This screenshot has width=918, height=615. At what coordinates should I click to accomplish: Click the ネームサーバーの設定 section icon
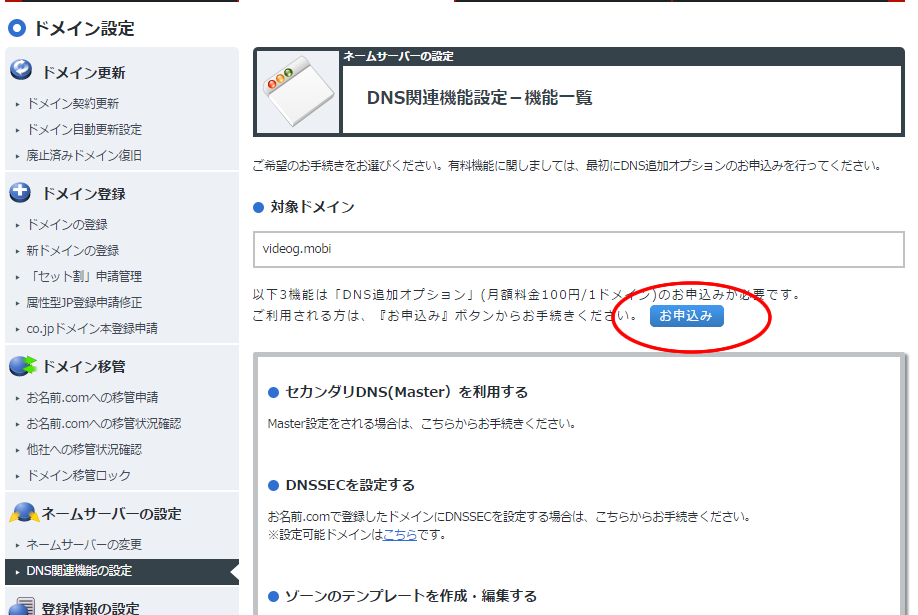click(22, 513)
